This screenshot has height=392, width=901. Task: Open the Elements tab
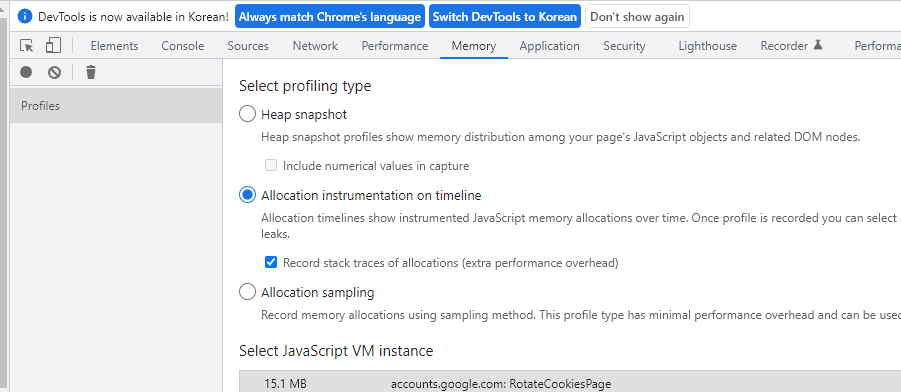click(114, 46)
